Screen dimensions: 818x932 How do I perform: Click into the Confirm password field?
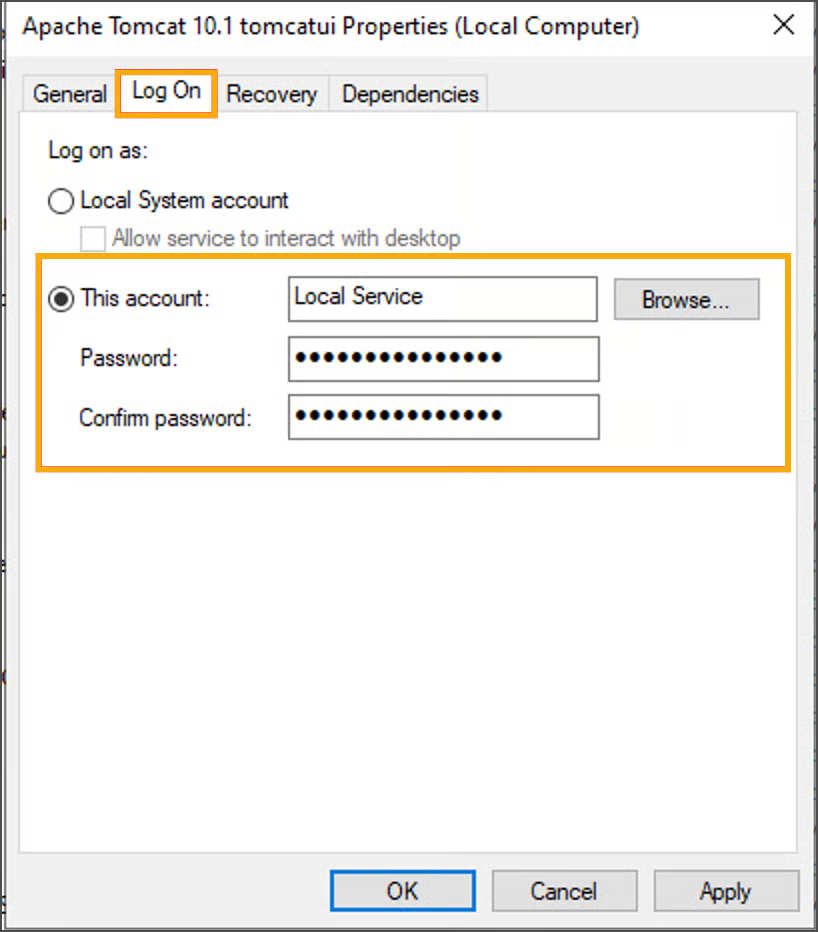(443, 417)
